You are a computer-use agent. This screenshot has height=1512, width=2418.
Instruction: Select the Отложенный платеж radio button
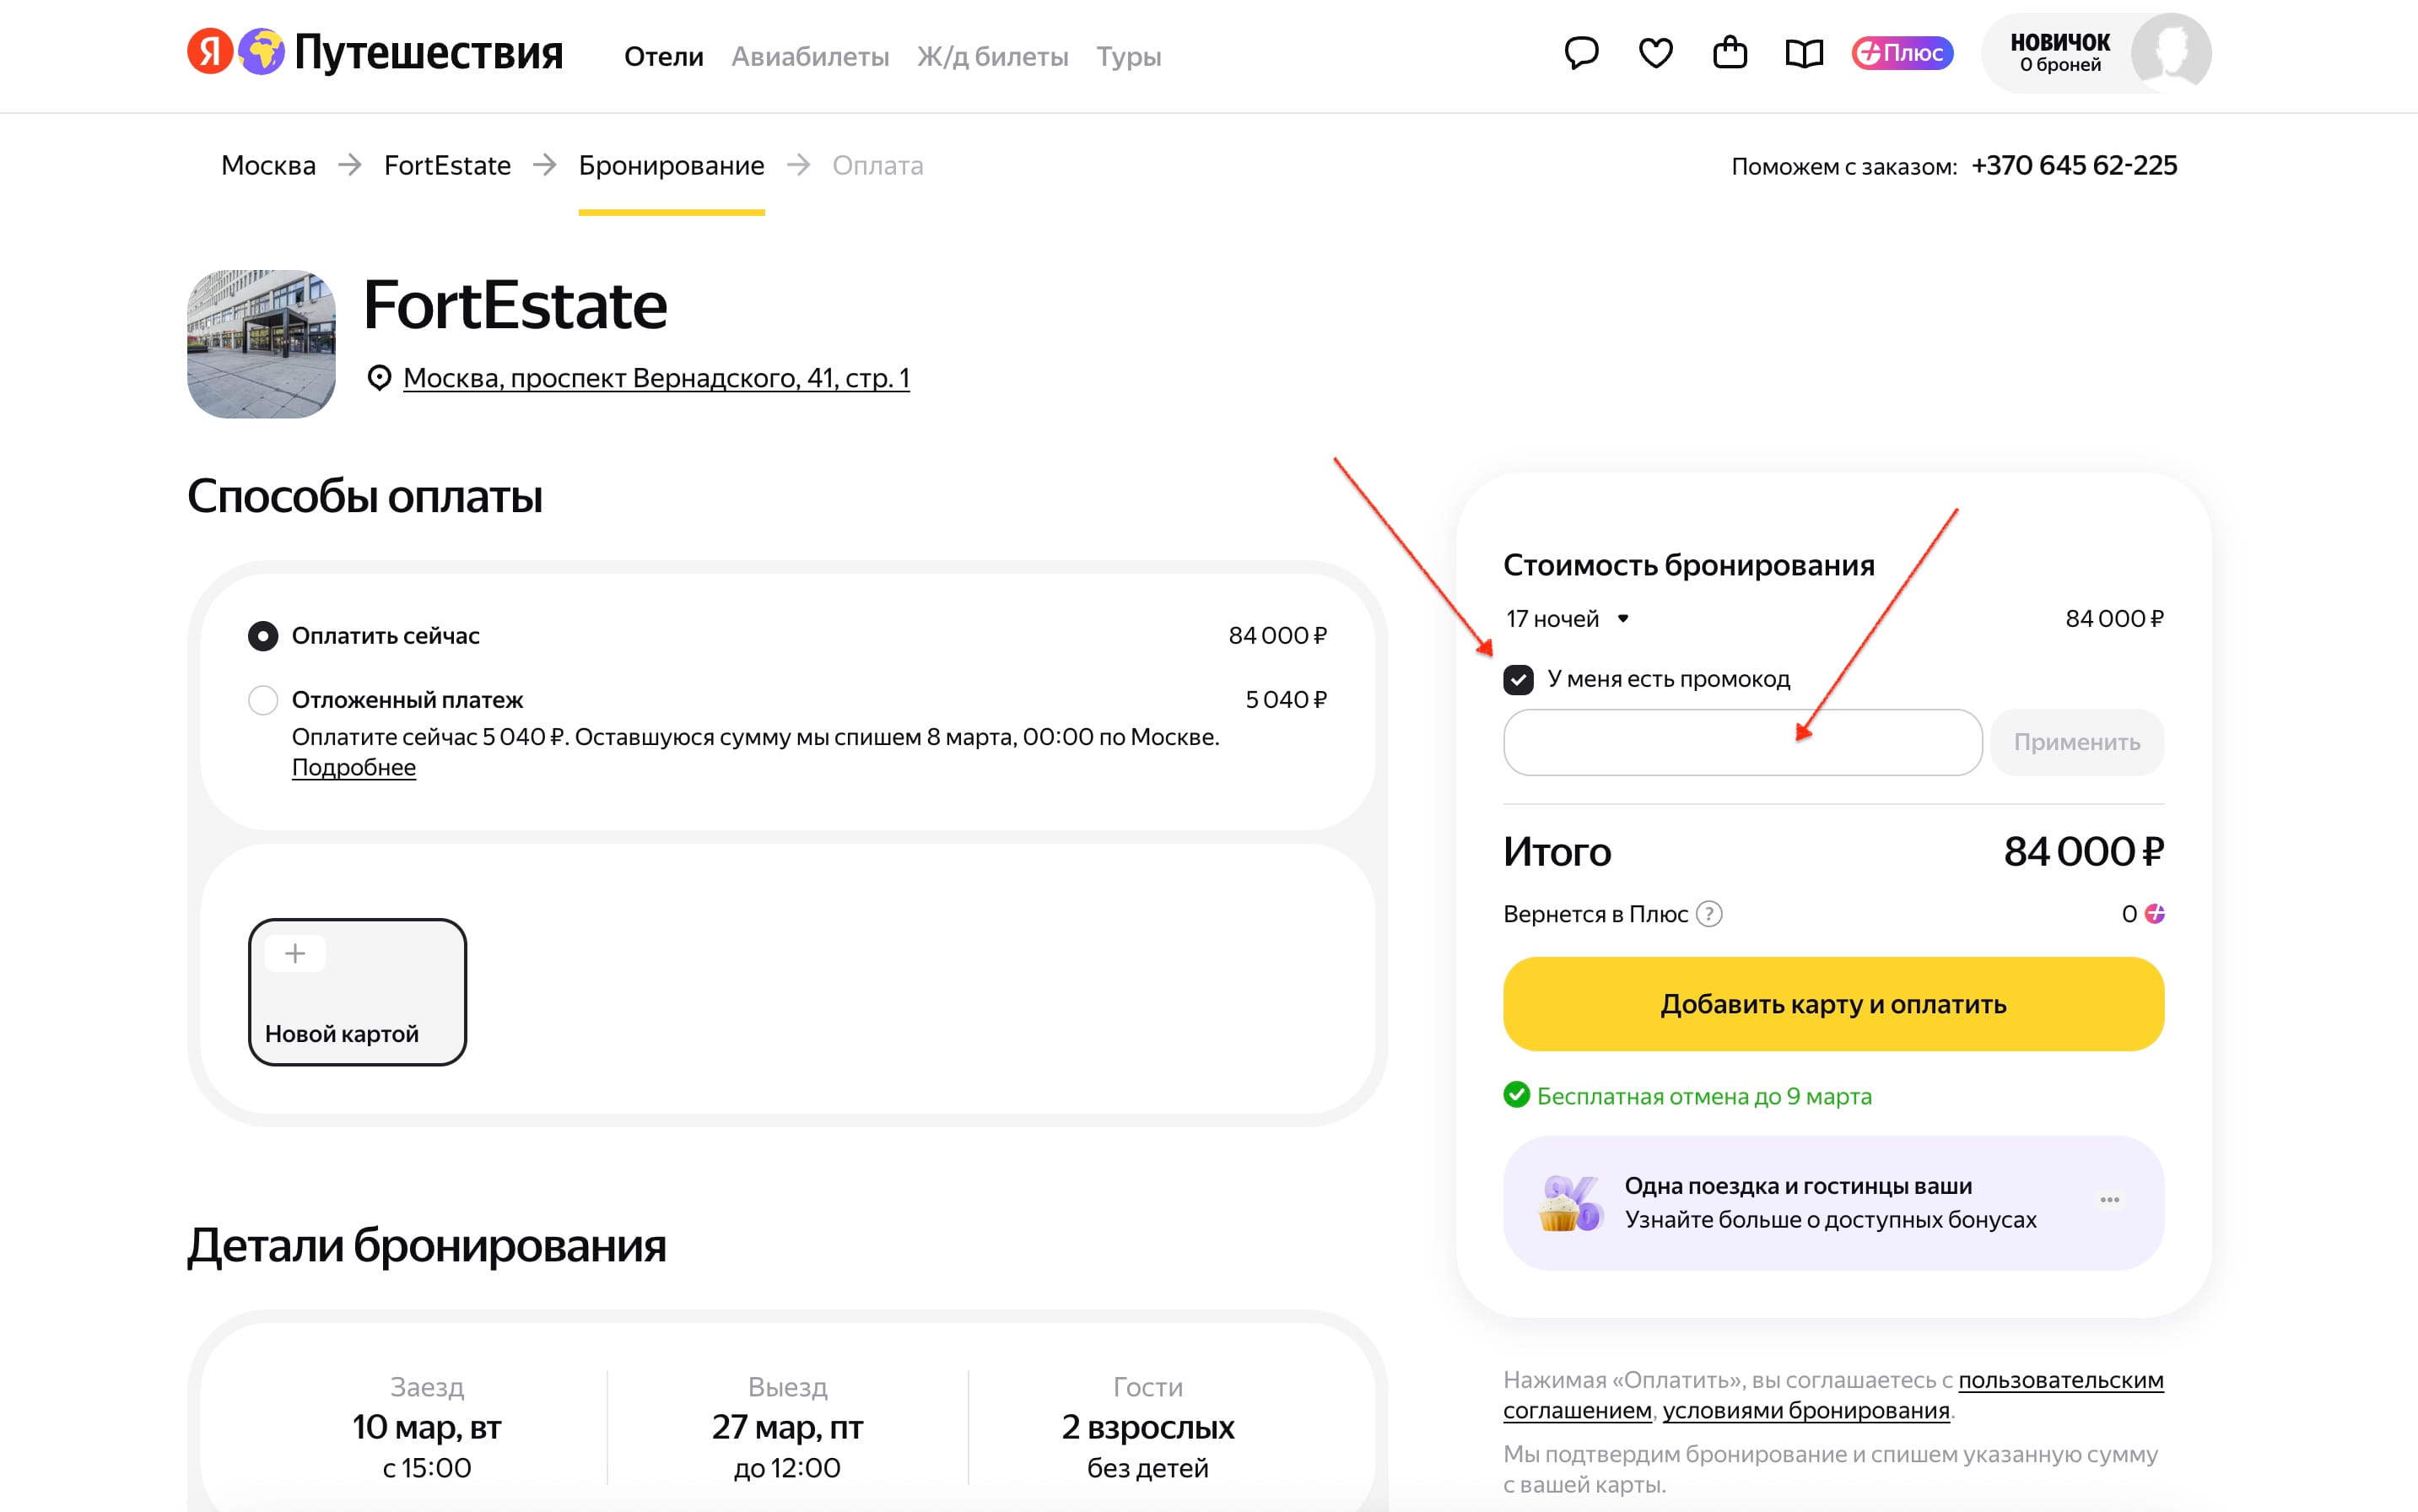pos(263,700)
